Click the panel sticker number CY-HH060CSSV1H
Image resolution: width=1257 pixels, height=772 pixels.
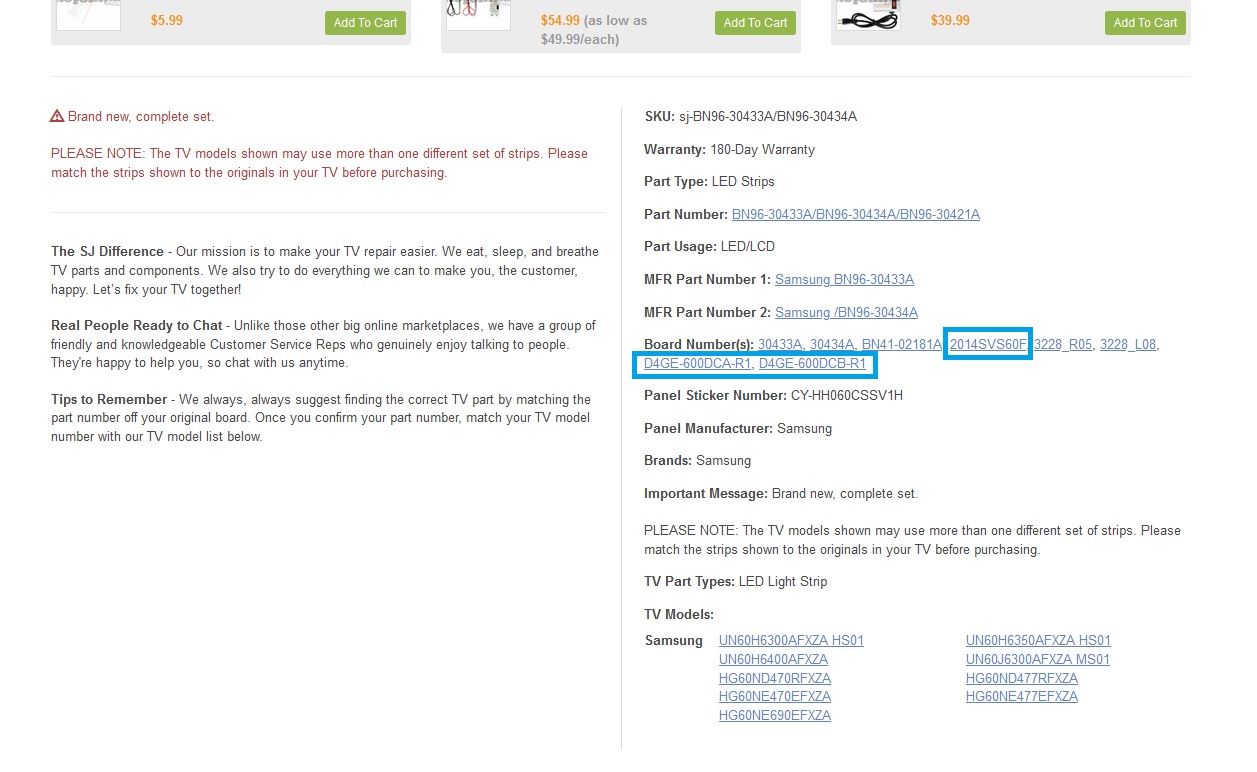pos(847,396)
